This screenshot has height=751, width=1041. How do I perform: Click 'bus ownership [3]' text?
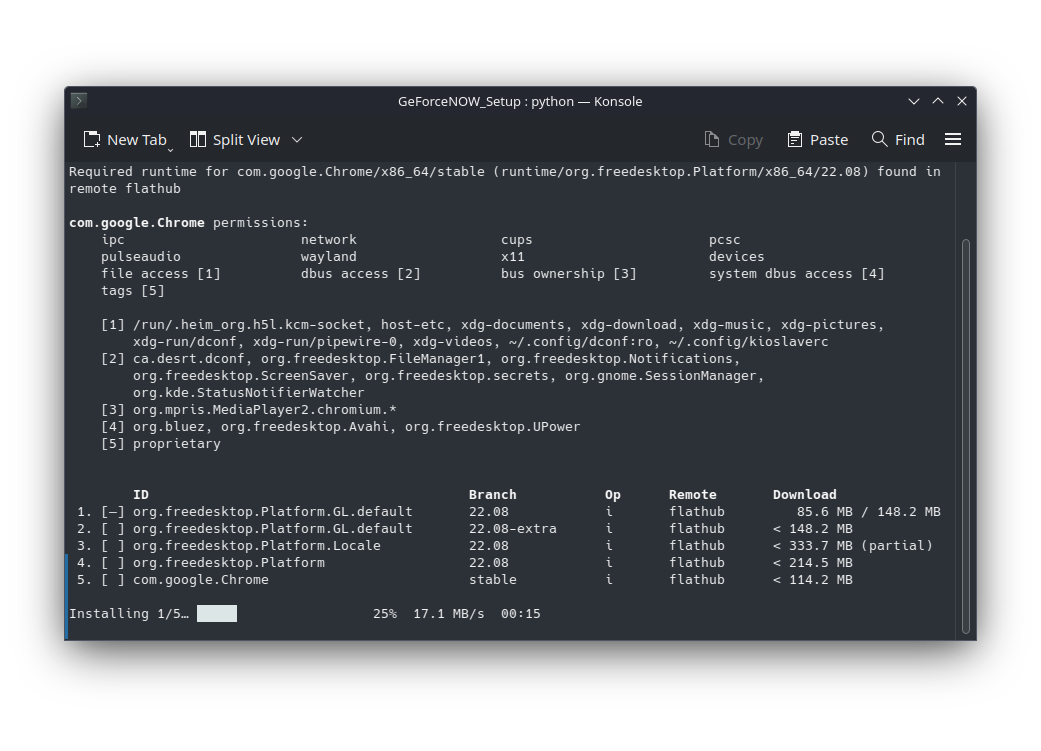pyautogui.click(x=569, y=274)
